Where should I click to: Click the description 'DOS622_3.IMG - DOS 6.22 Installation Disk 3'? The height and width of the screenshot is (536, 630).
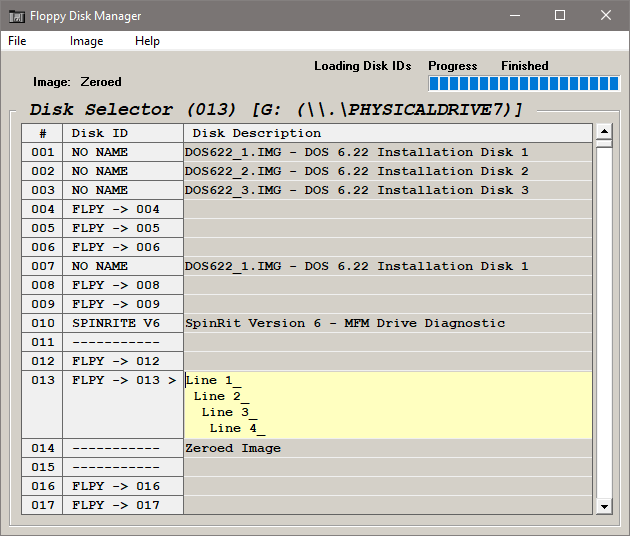356,190
